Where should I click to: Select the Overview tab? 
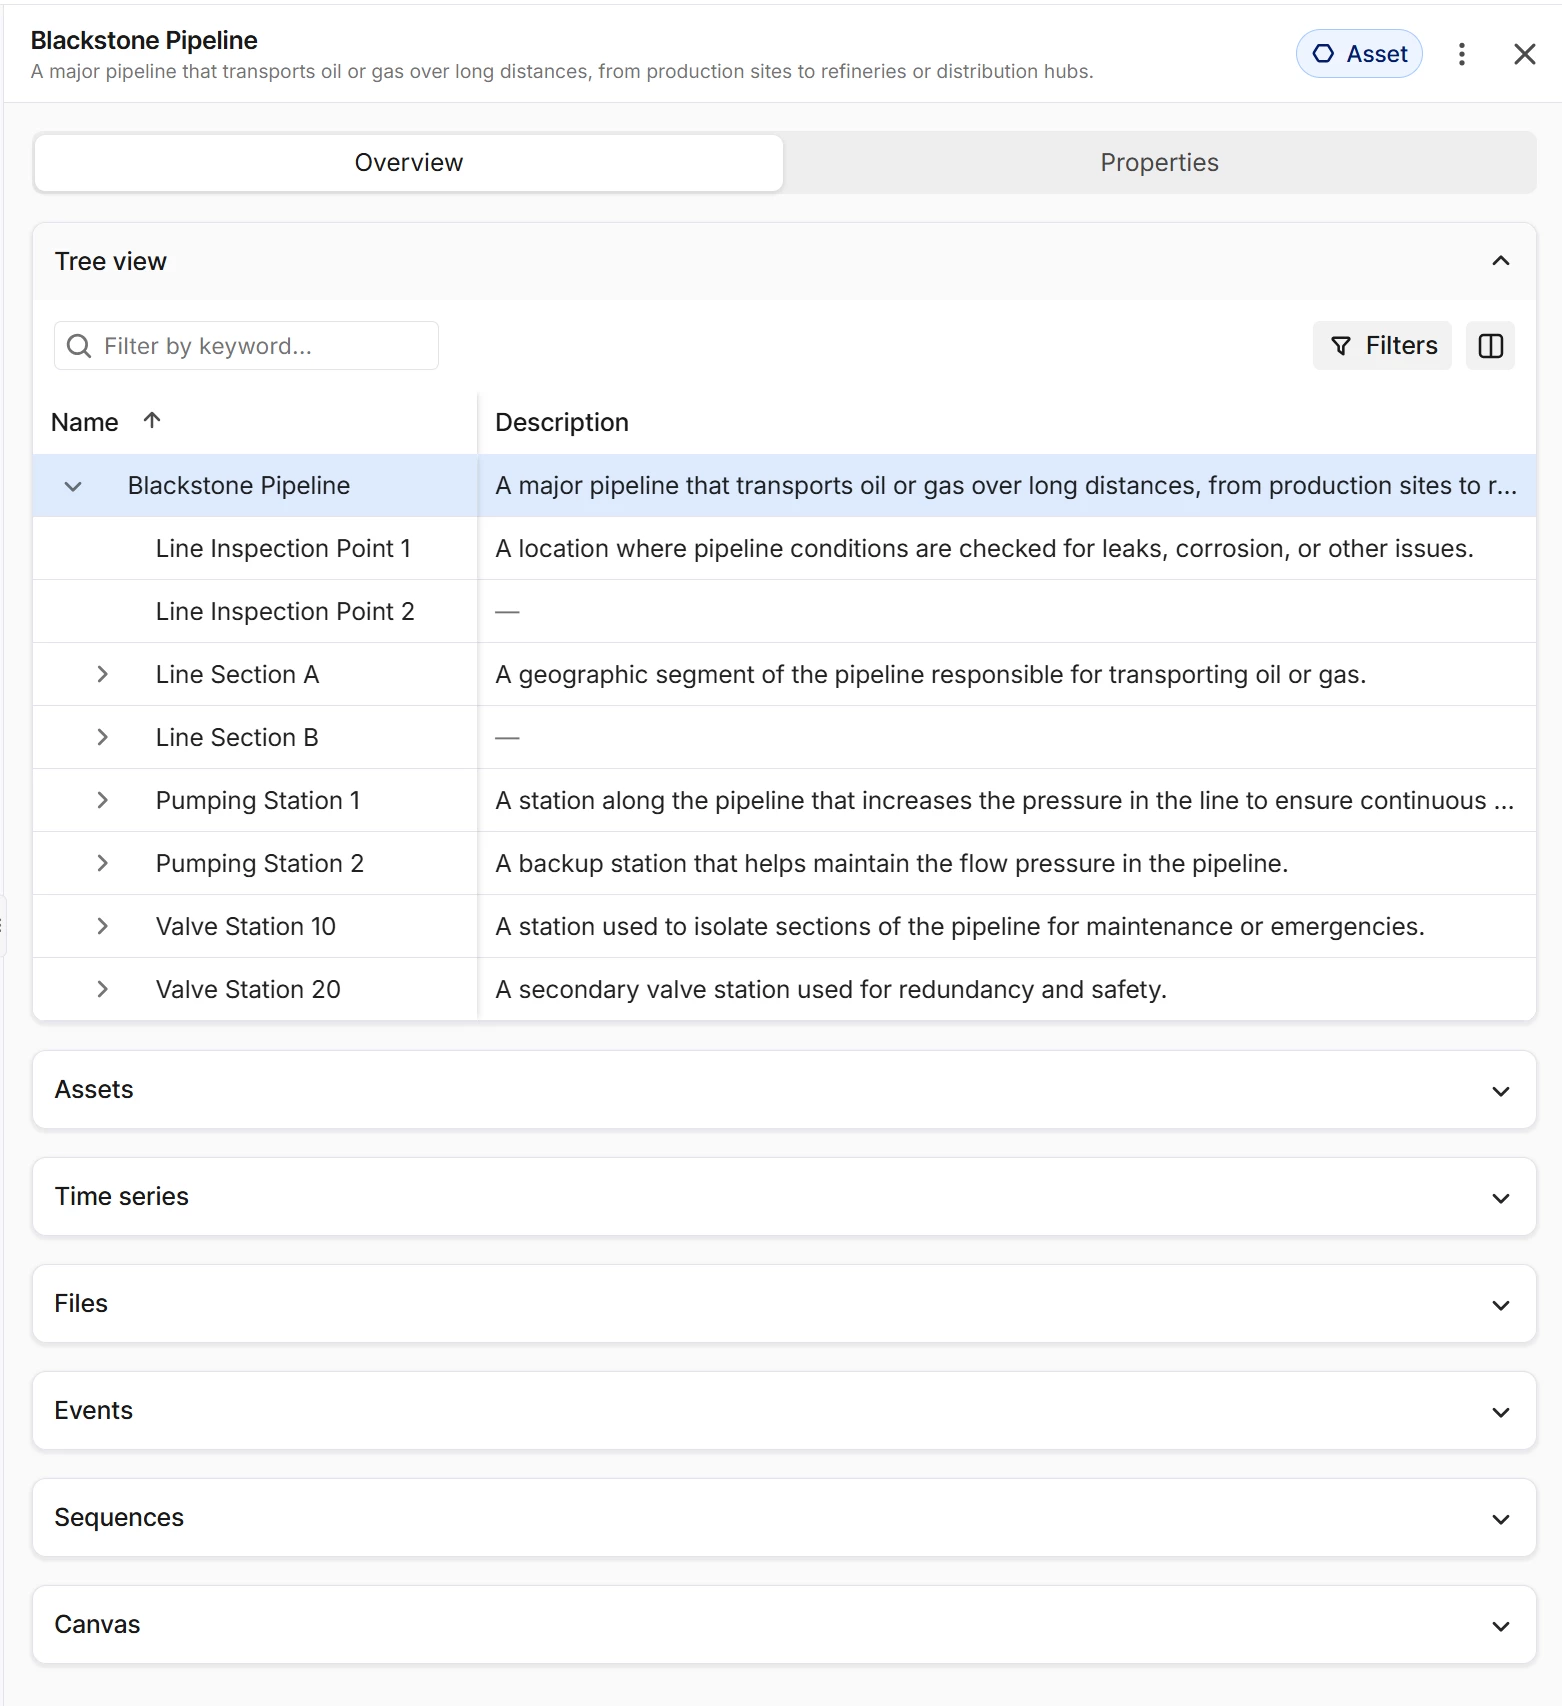pyautogui.click(x=408, y=163)
